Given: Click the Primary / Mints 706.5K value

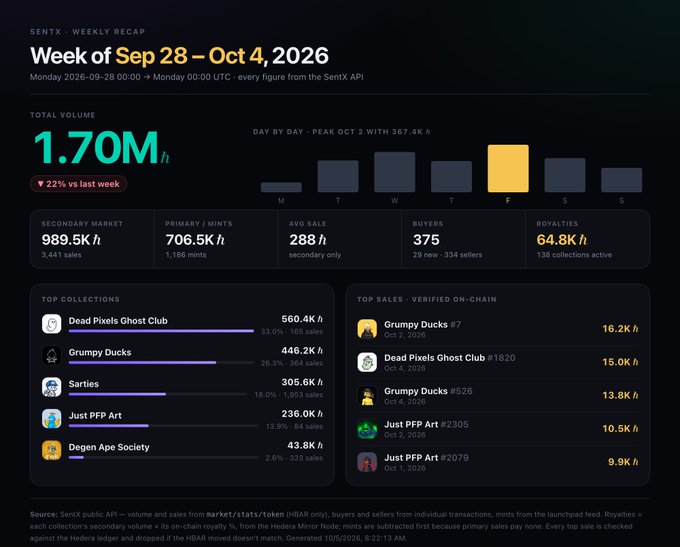Looking at the screenshot, I should pos(195,240).
